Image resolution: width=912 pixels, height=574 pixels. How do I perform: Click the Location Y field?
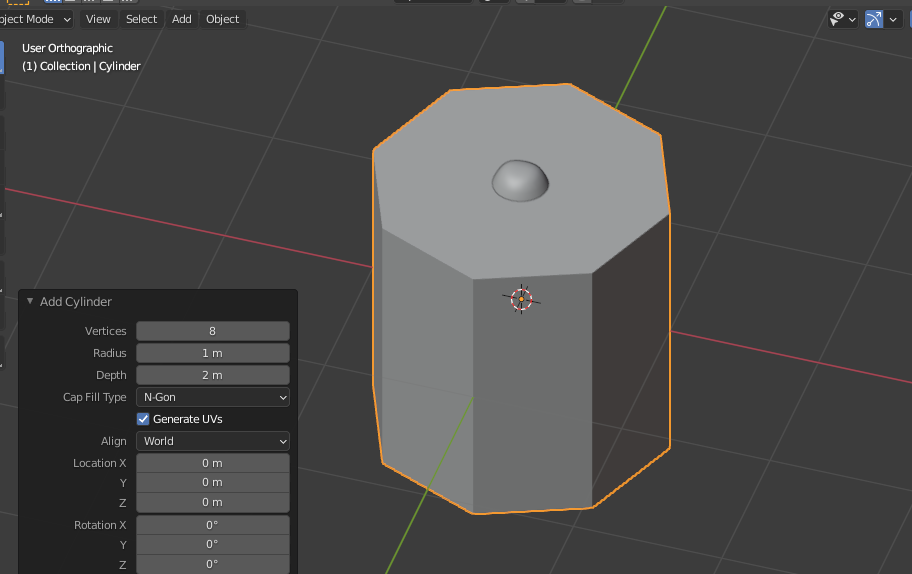coord(212,483)
